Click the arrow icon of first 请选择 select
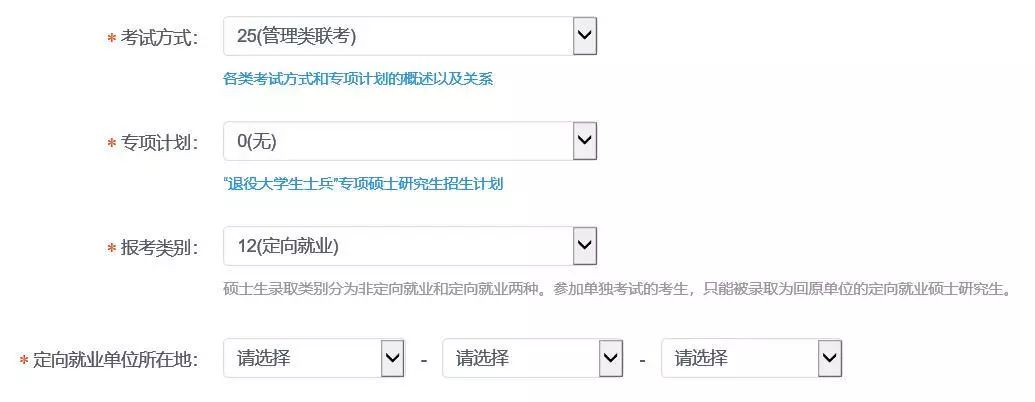 coord(393,358)
